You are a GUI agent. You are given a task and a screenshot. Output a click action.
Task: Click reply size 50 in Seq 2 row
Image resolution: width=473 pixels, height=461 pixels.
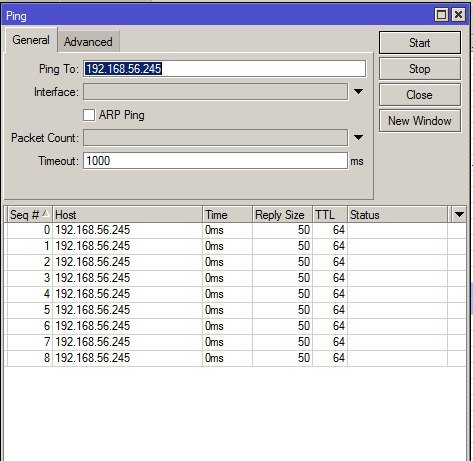304,262
